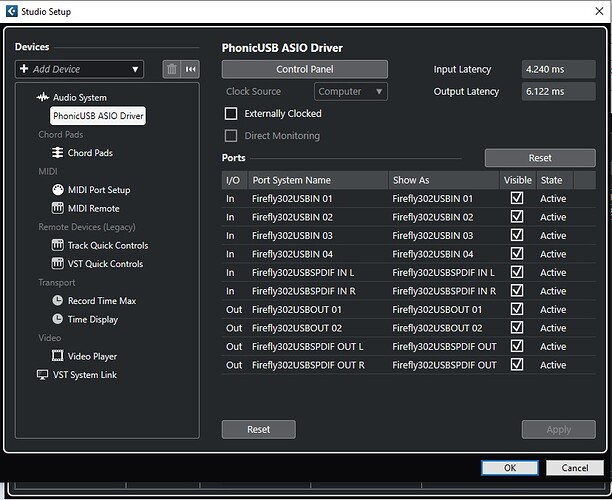Click the MIDI Remote icon
Image resolution: width=612 pixels, height=500 pixels.
[x=57, y=208]
